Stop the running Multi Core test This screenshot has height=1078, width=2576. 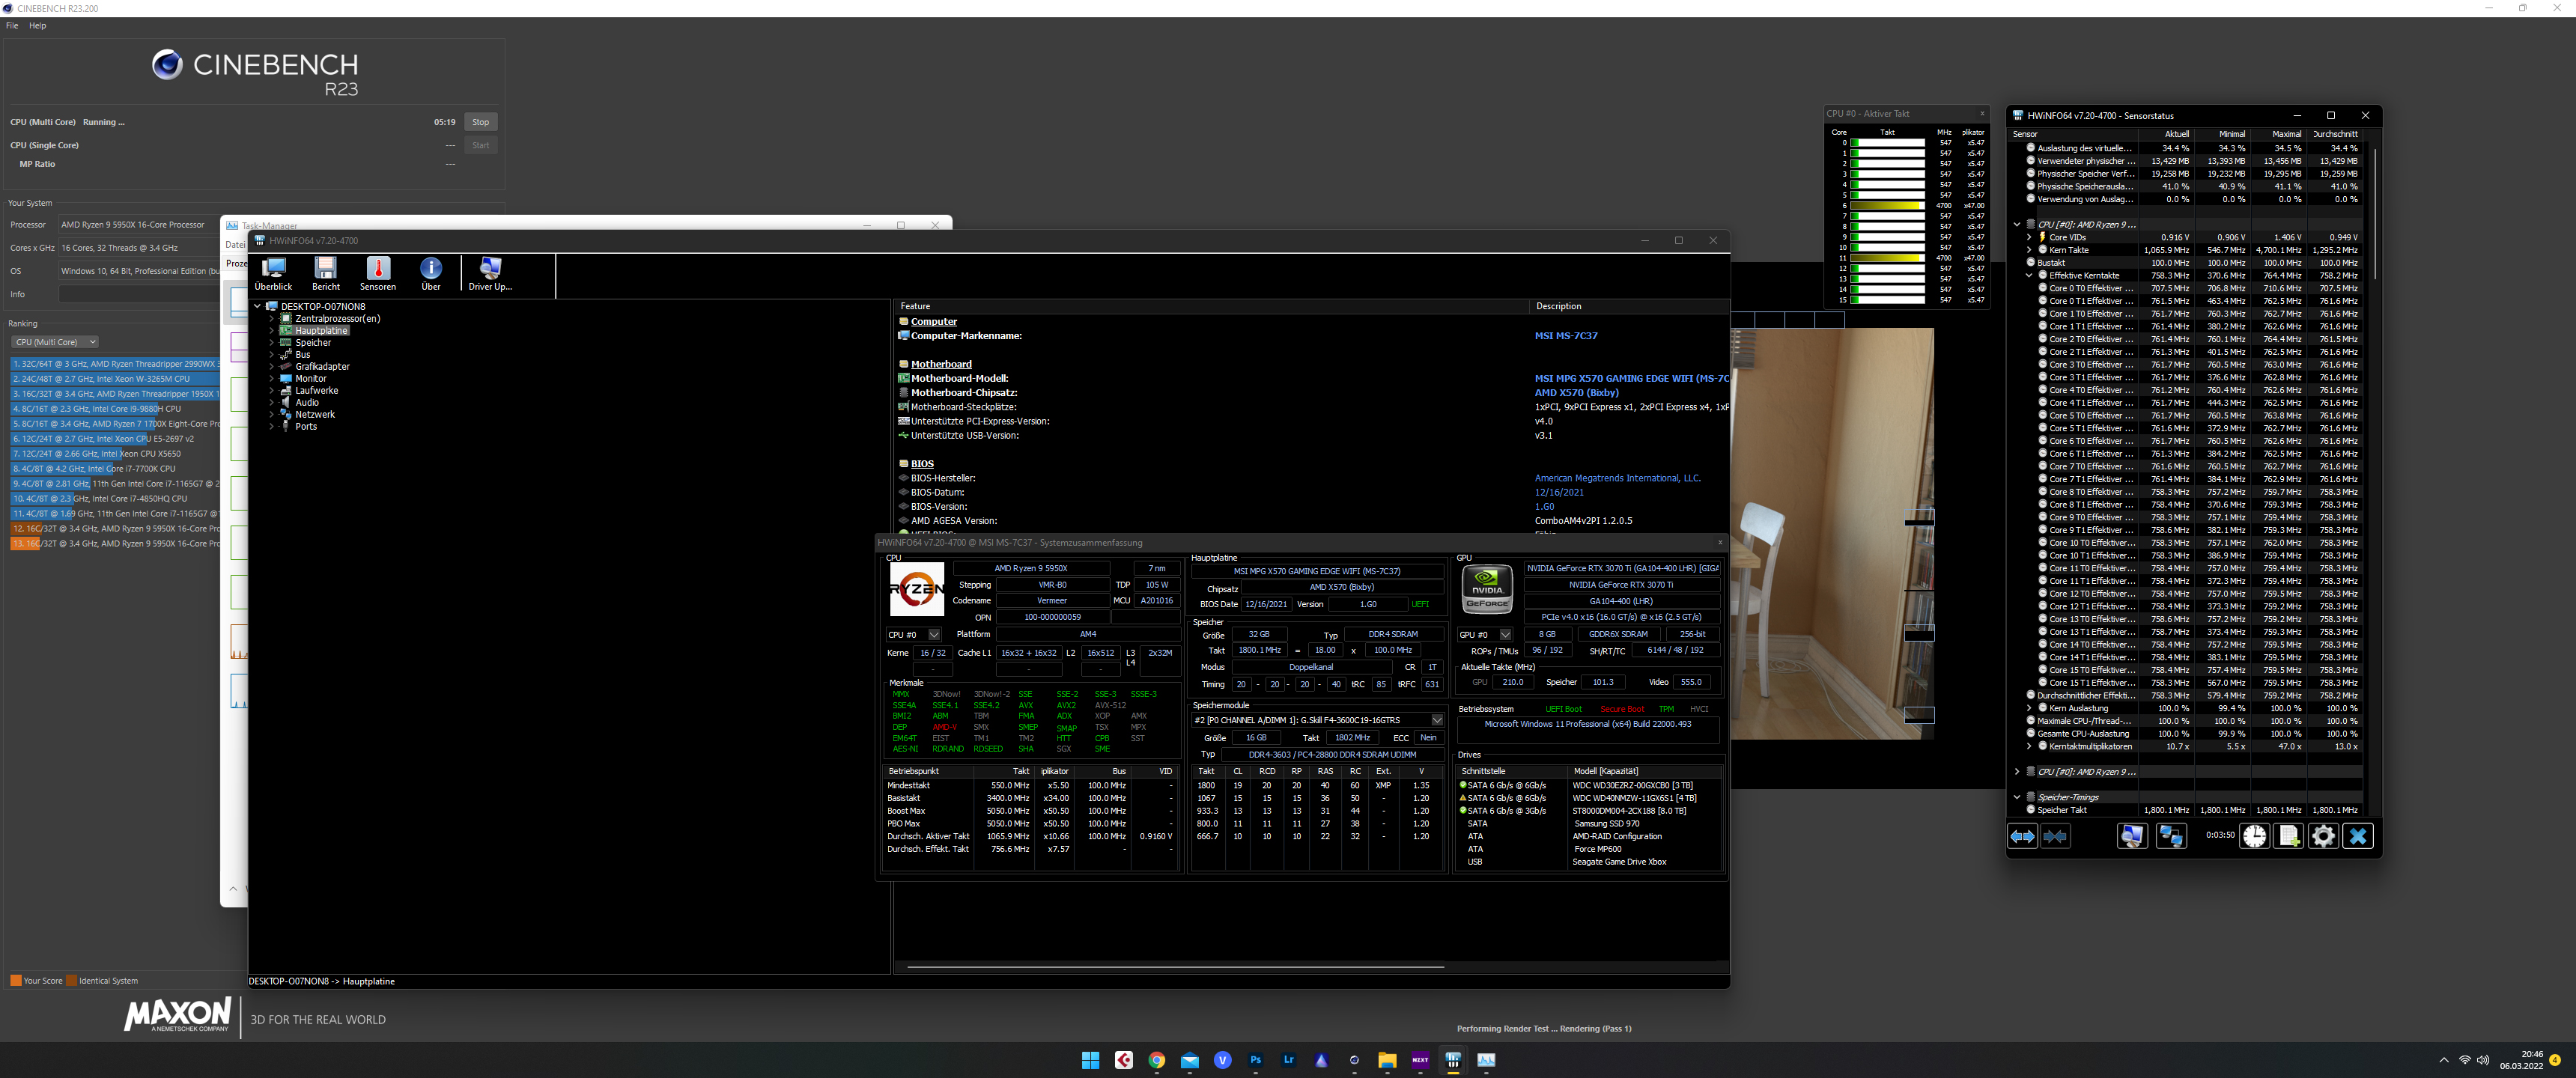coord(481,122)
